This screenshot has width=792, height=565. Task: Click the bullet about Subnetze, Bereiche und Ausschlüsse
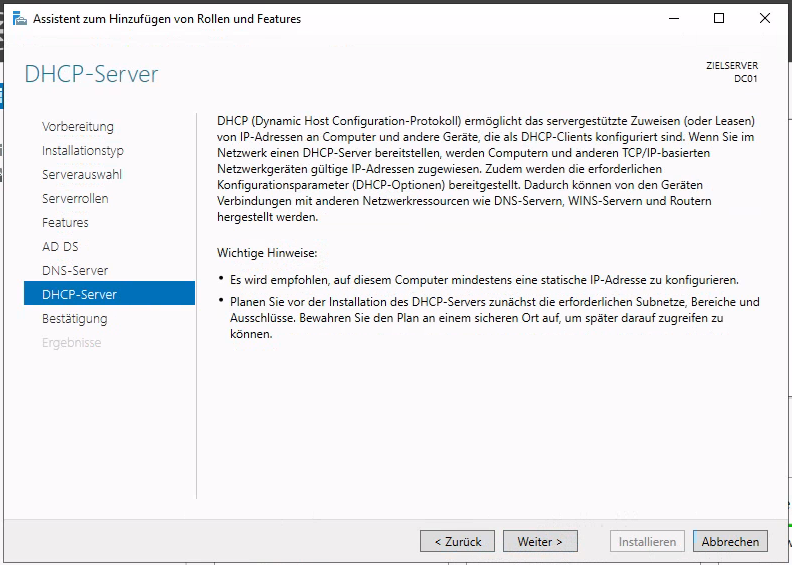[x=494, y=318]
